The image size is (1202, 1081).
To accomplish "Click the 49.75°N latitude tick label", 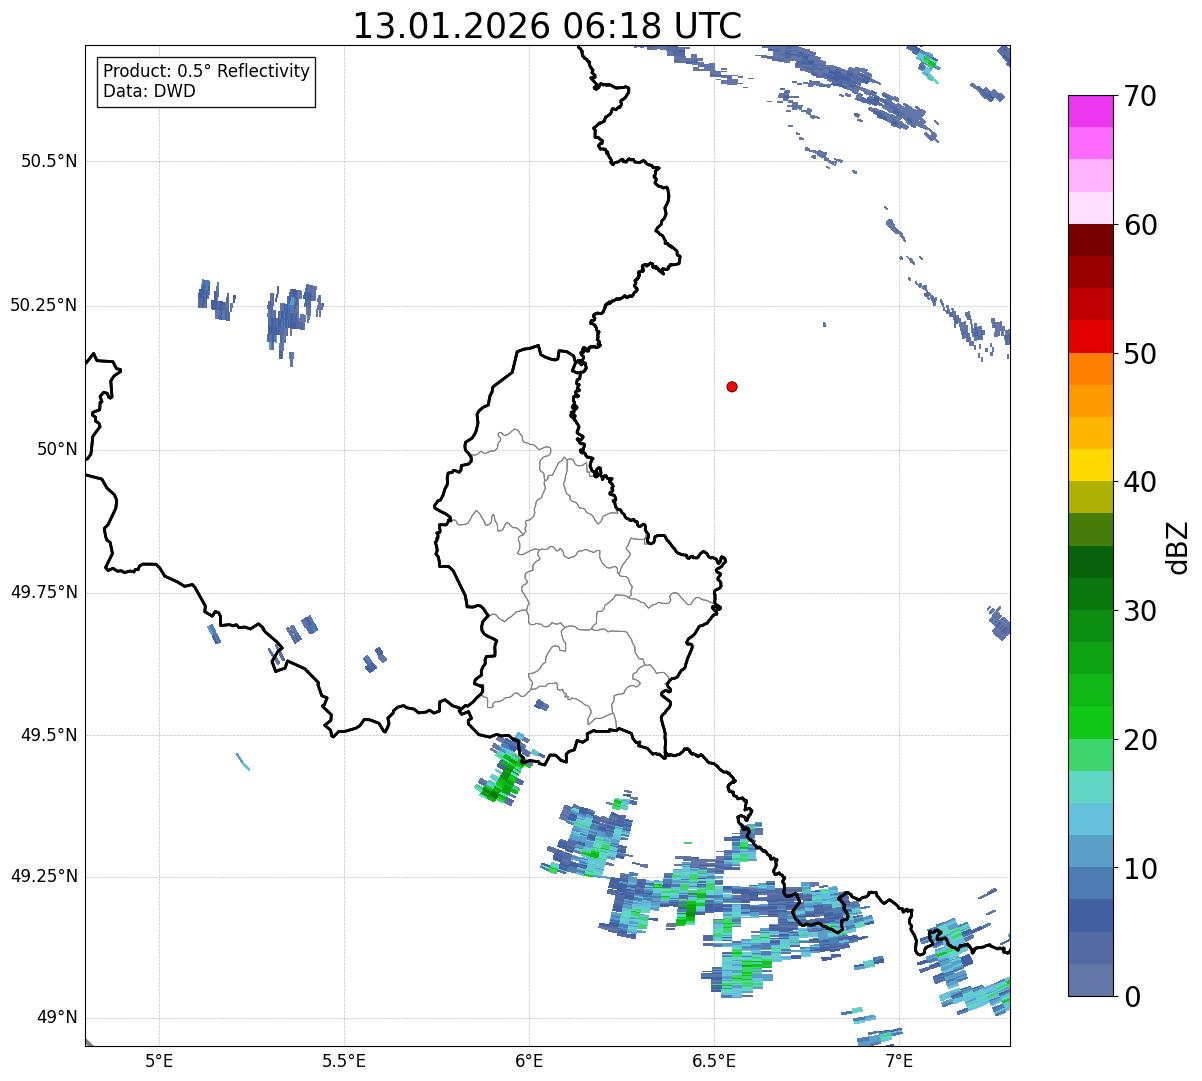I will [44, 592].
